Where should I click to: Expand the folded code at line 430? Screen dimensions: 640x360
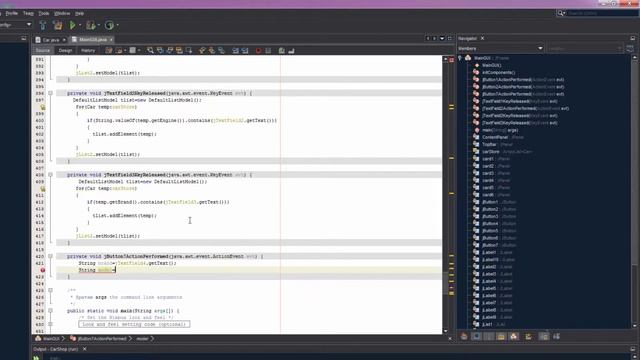51,324
